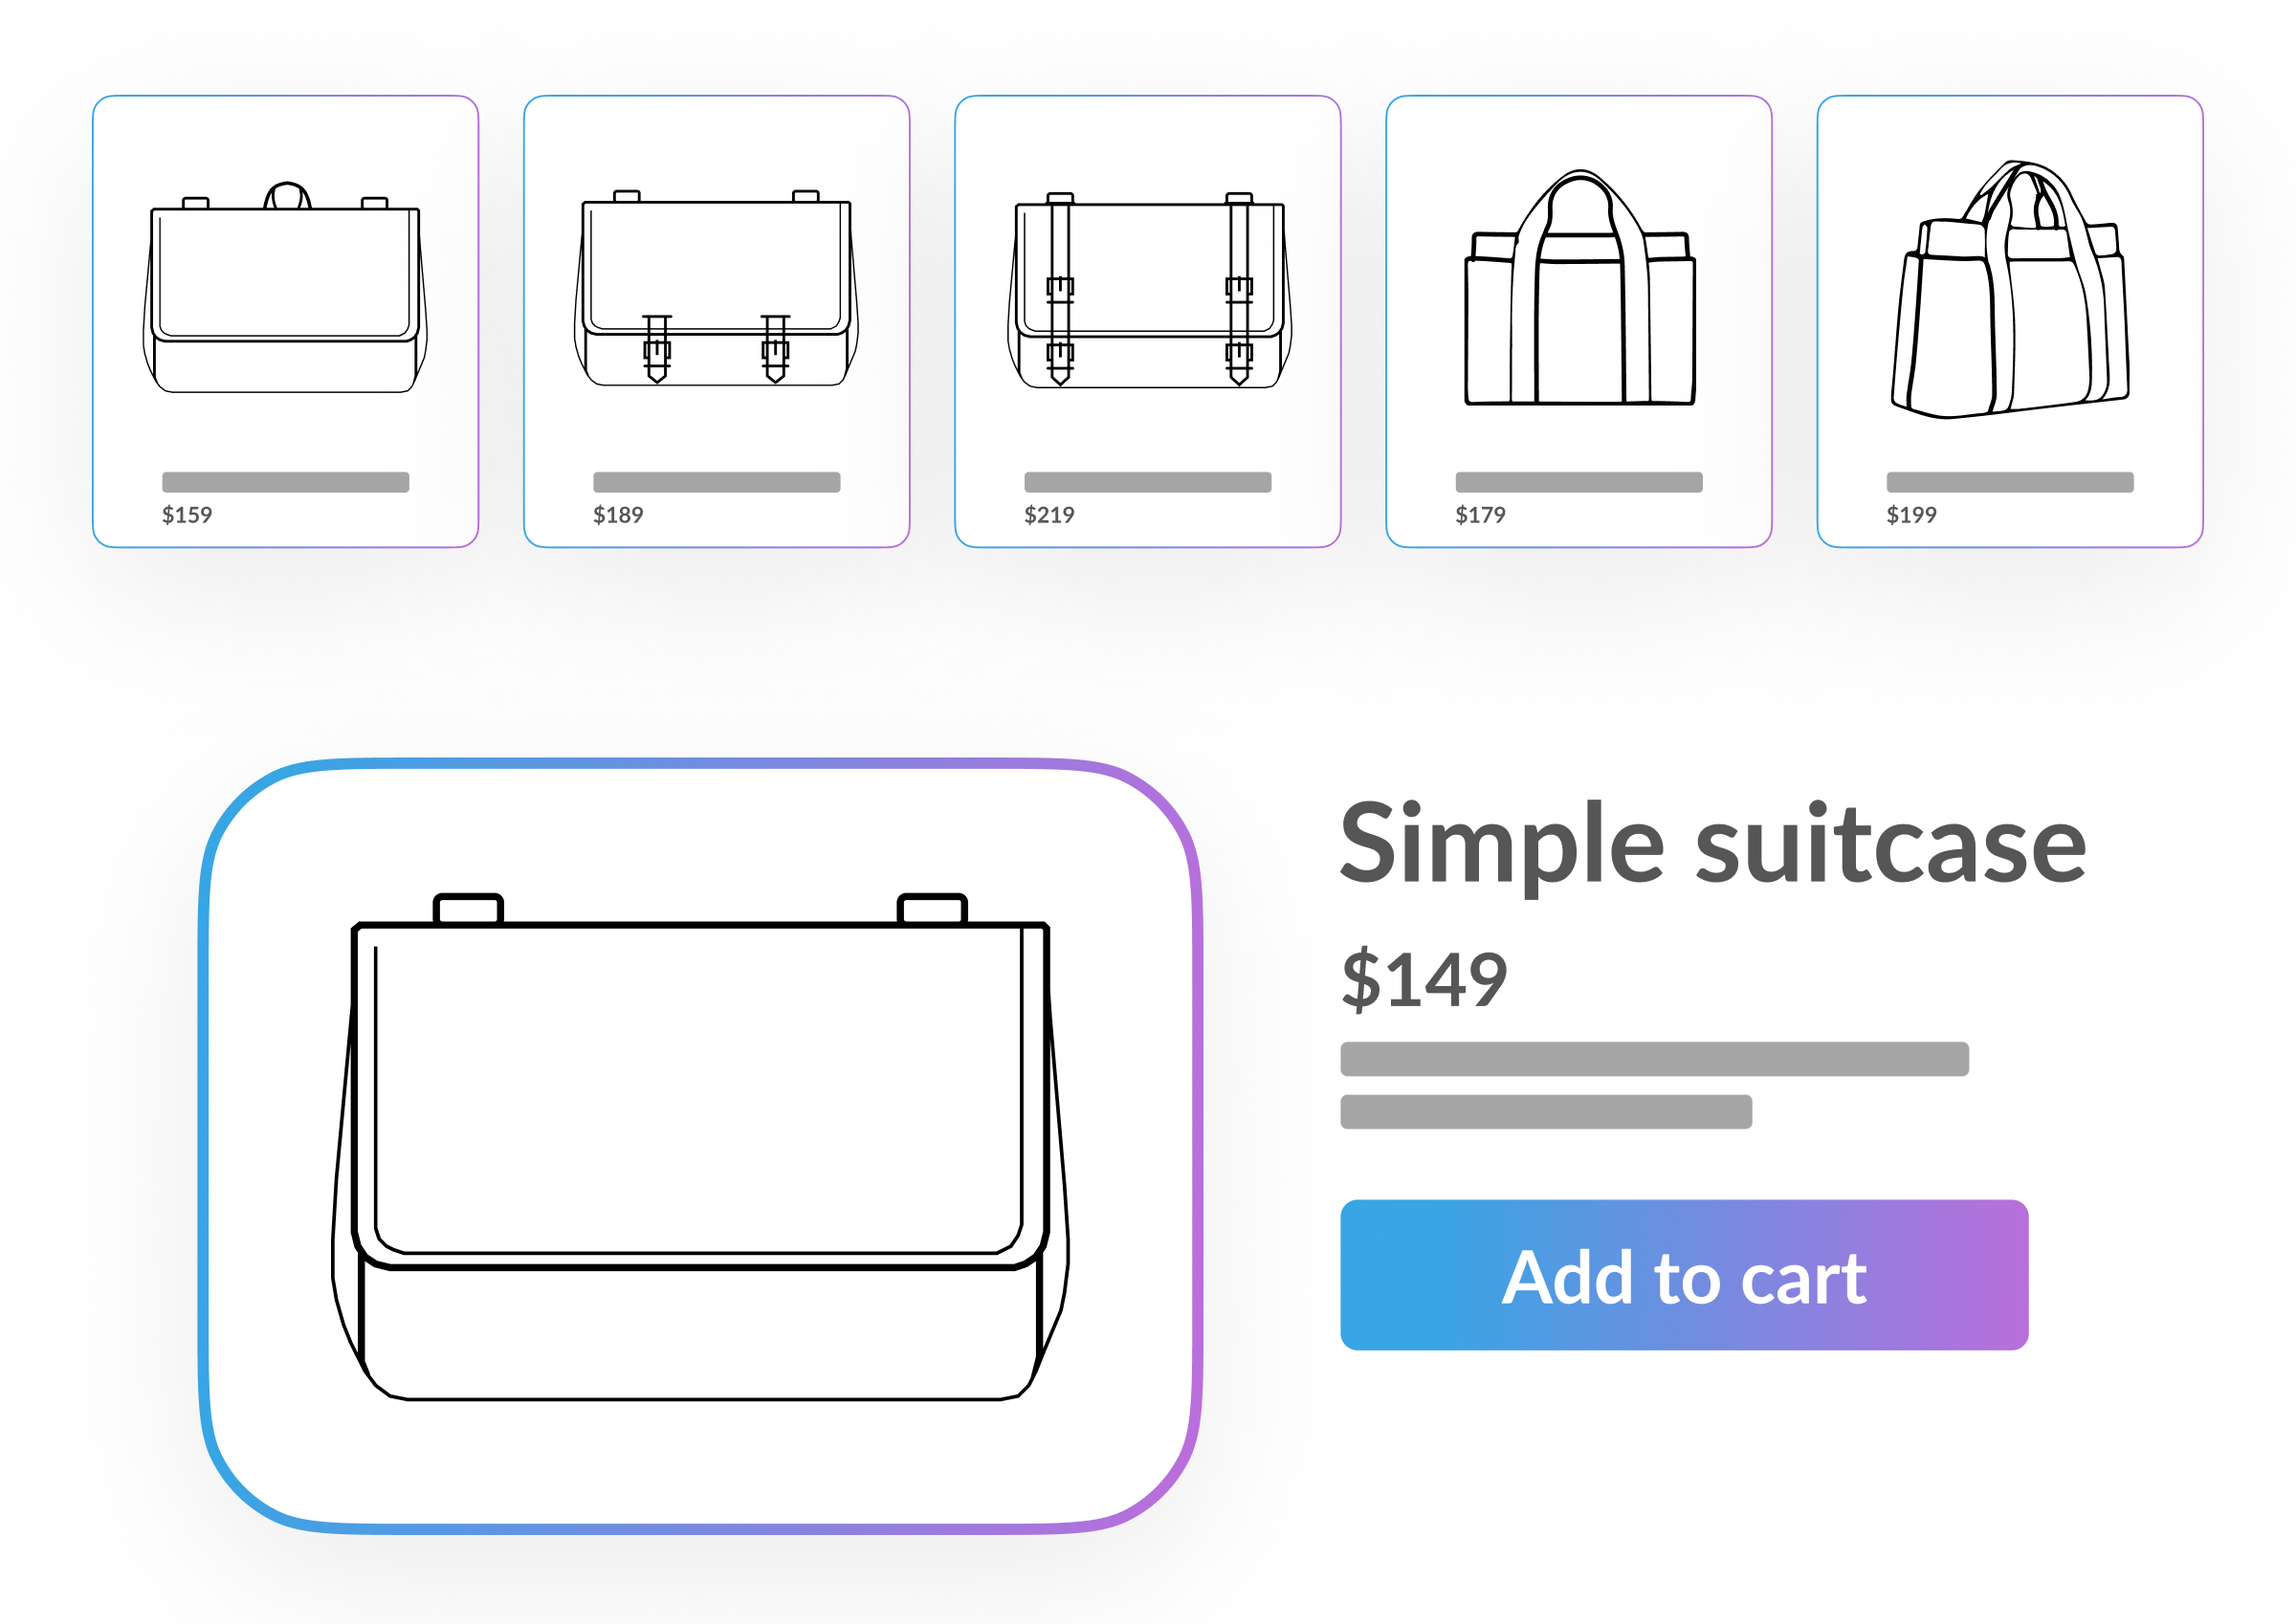Click the Add to cart button
2296x1624 pixels.
[1684, 1275]
